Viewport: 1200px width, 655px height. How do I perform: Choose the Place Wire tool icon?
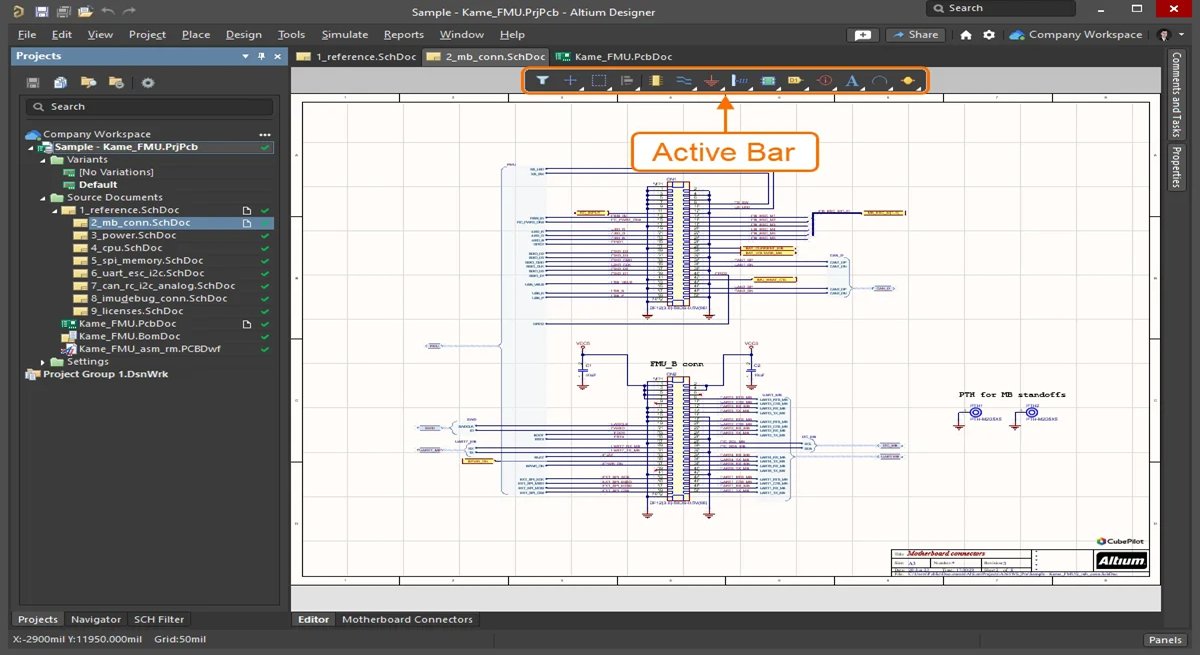[684, 80]
